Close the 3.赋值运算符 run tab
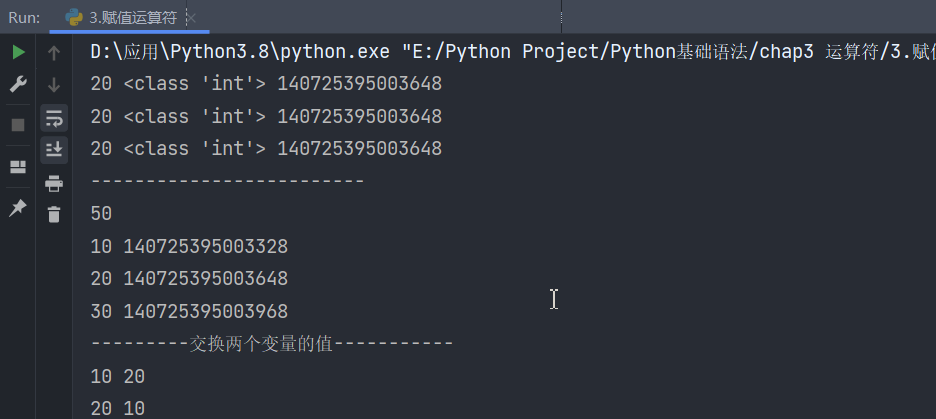The image size is (936, 419). tap(192, 18)
